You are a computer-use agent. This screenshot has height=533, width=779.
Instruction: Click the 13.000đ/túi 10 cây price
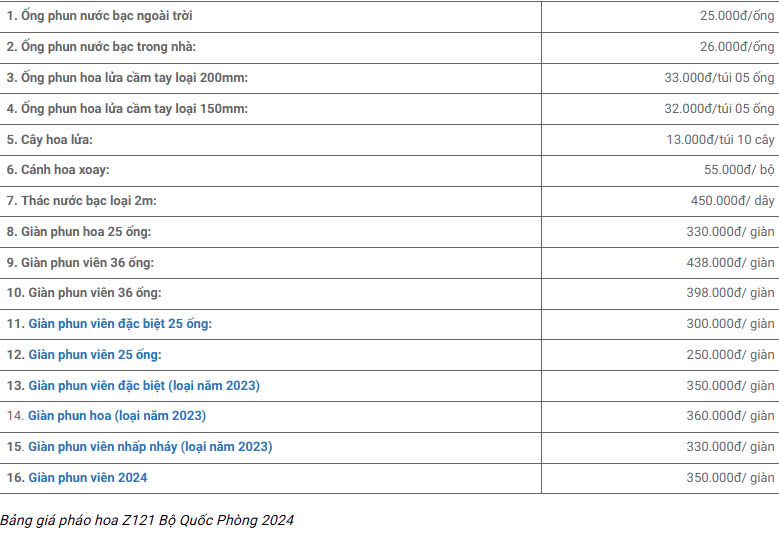pyautogui.click(x=720, y=140)
